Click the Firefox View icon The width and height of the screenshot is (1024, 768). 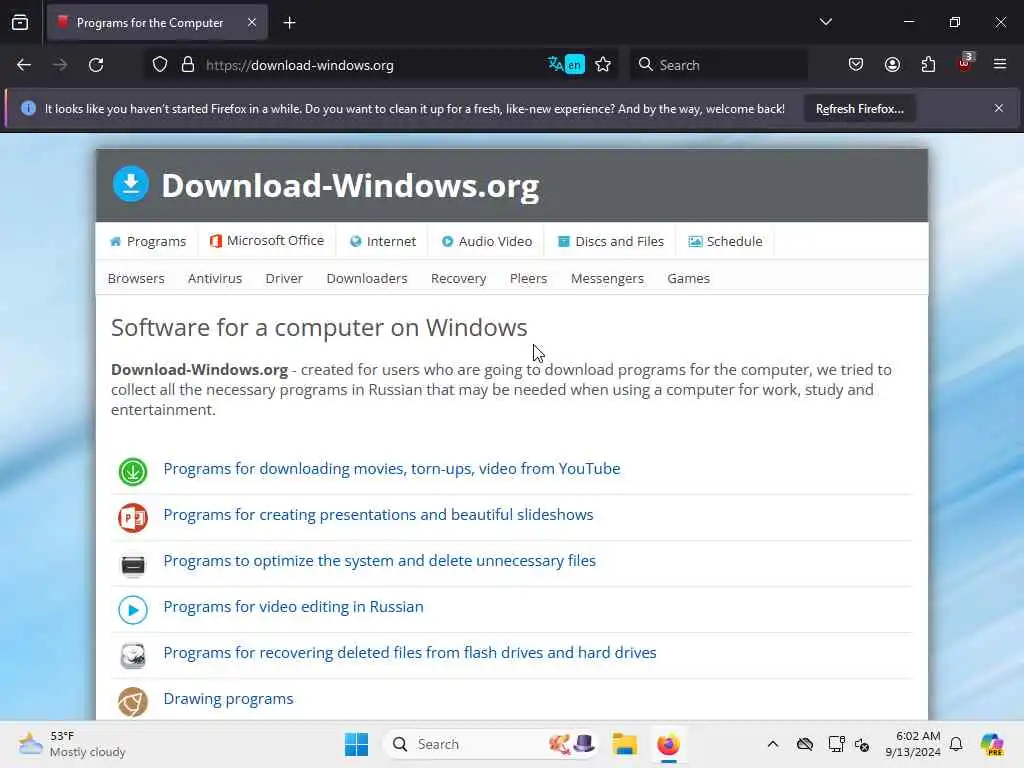pyautogui.click(x=20, y=23)
